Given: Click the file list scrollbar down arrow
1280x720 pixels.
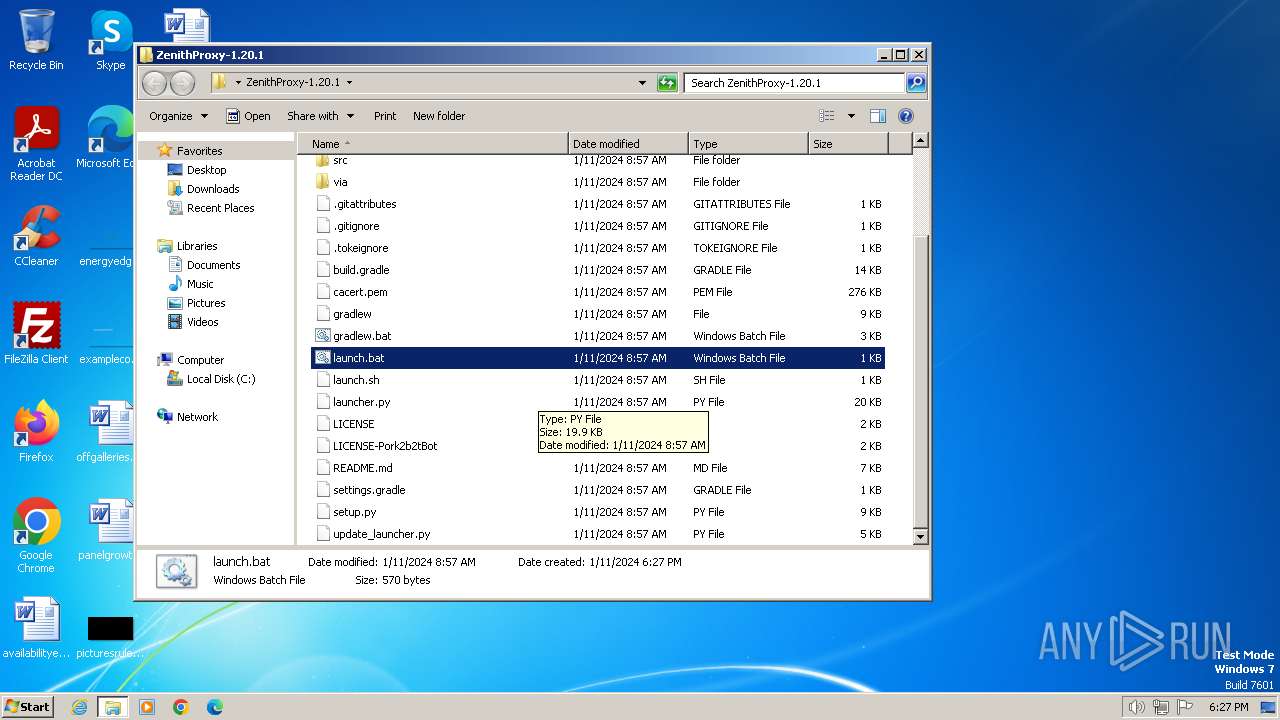Looking at the screenshot, I should pos(921,537).
